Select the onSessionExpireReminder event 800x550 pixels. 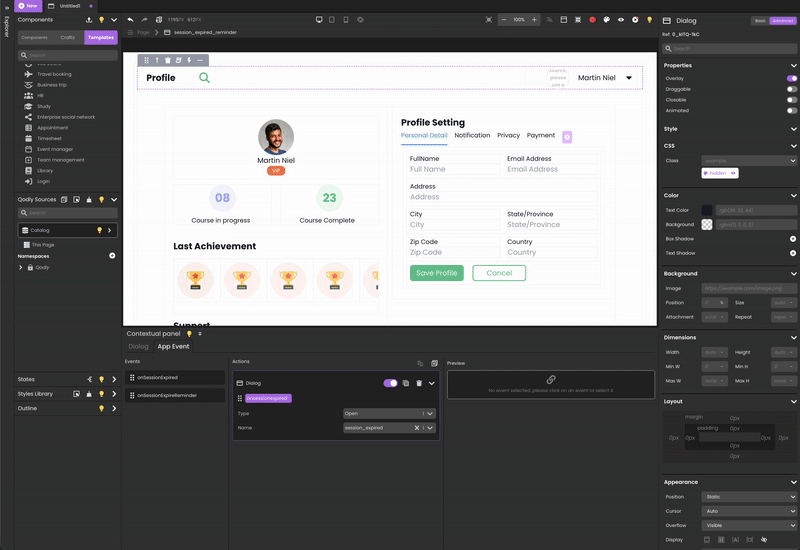(x=167, y=396)
